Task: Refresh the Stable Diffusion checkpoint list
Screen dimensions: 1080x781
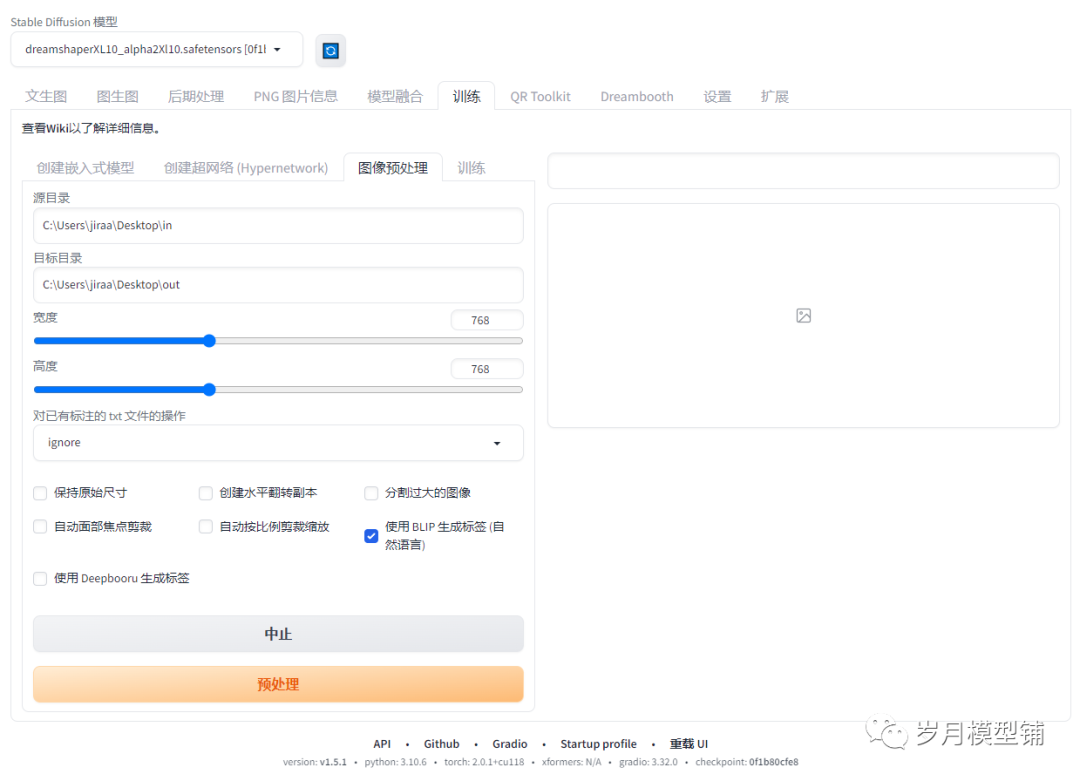Action: [x=330, y=49]
